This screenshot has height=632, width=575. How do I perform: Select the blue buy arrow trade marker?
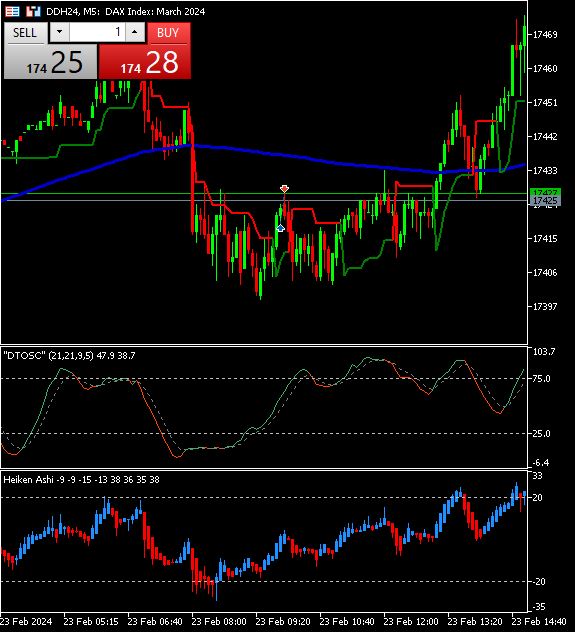(280, 228)
